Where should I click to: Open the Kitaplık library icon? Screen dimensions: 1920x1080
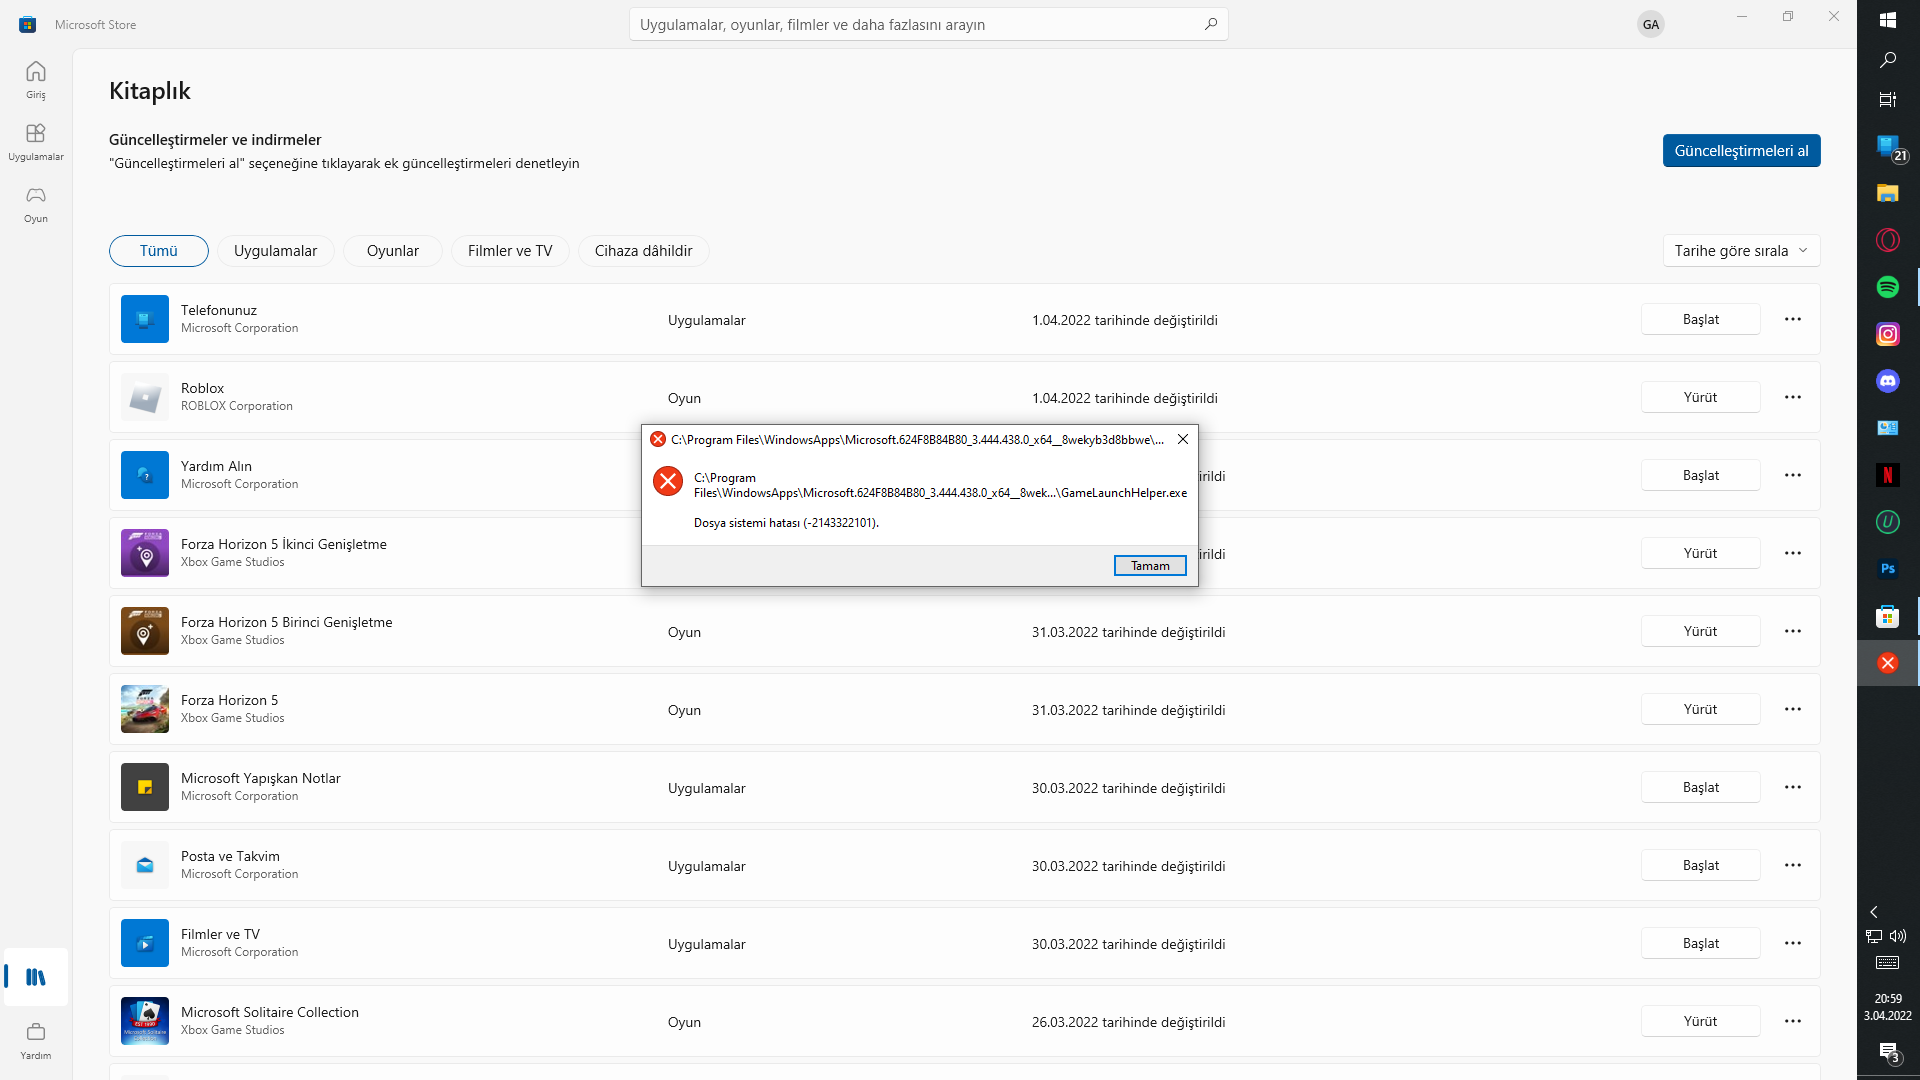tap(36, 977)
